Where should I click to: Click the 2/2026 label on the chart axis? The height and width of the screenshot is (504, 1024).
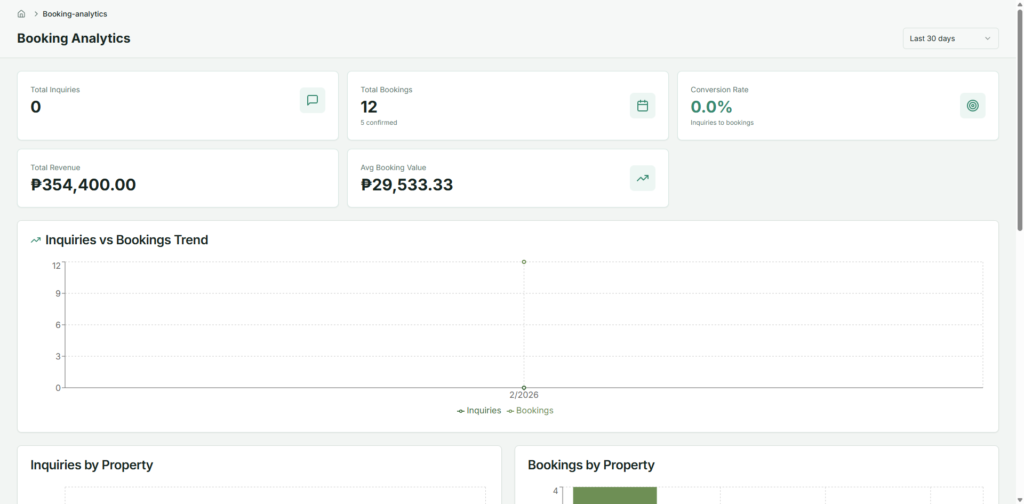point(524,396)
